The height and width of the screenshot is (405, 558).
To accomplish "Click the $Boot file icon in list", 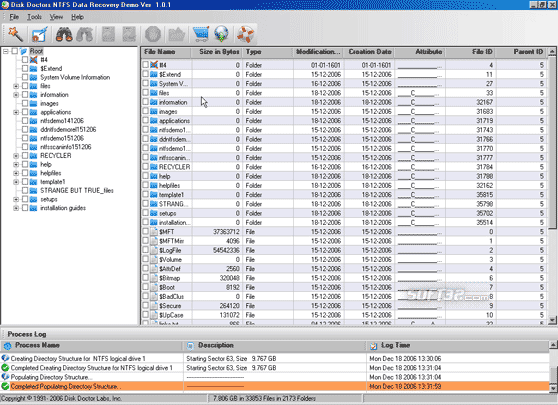I will 154,287.
